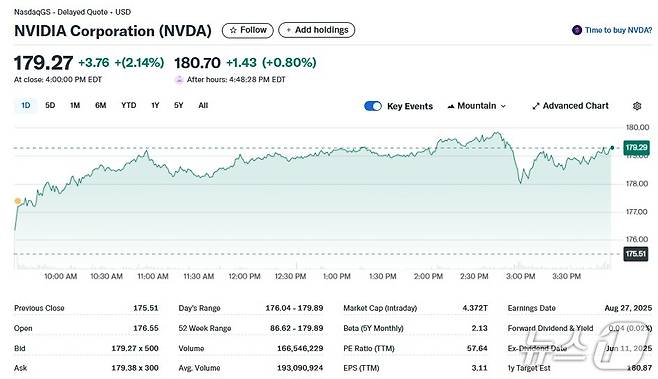Click the 1y Target Est label
This screenshot has height=379, width=658.
click(x=529, y=368)
